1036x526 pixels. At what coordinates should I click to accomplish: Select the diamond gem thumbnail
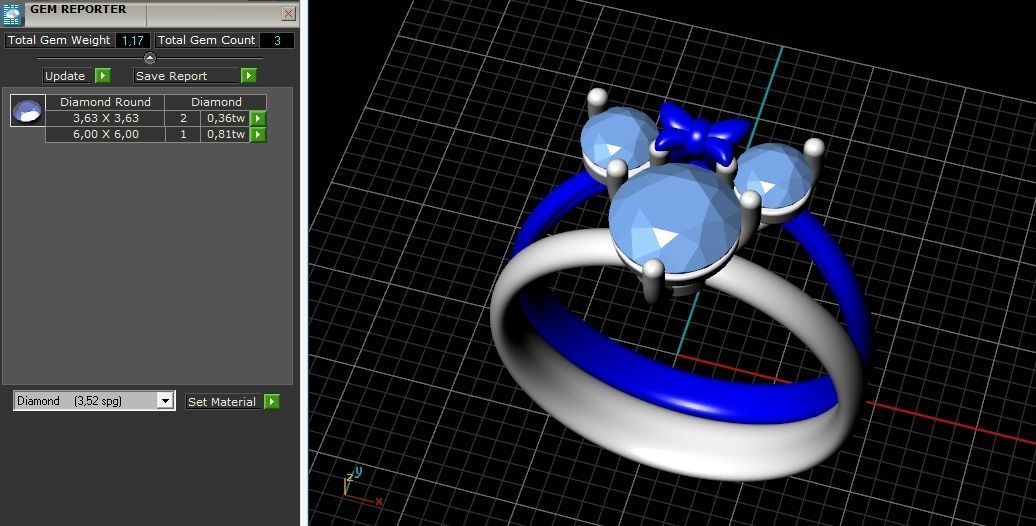[28, 110]
